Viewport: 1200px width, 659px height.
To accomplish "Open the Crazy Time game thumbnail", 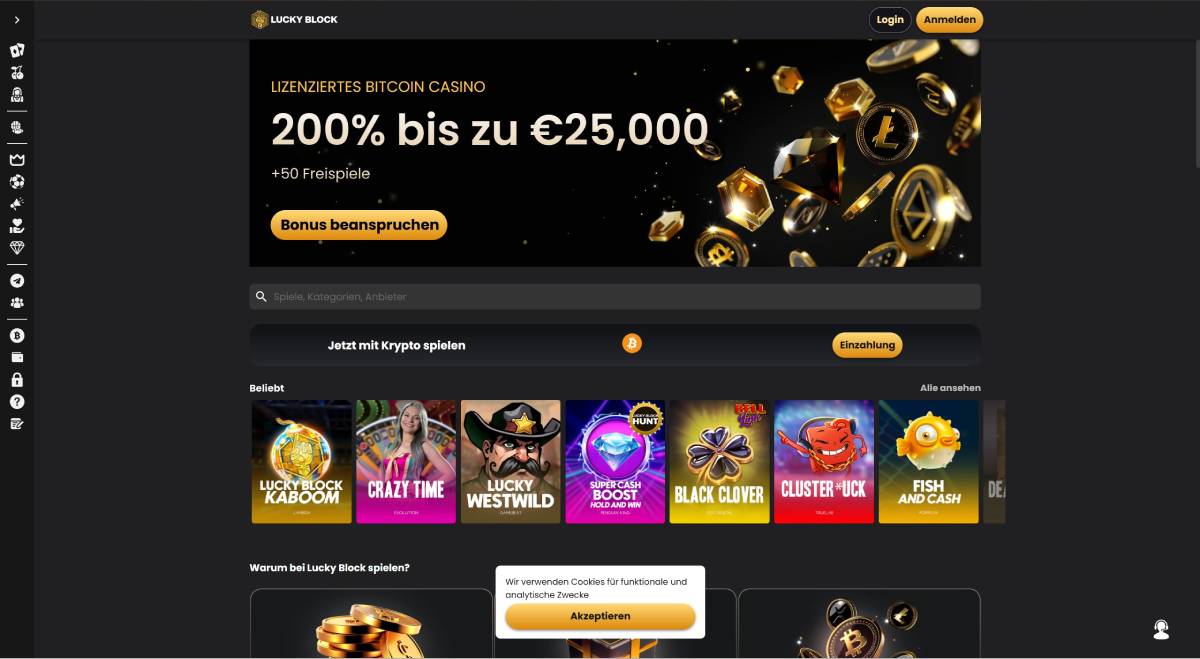I will pos(406,462).
